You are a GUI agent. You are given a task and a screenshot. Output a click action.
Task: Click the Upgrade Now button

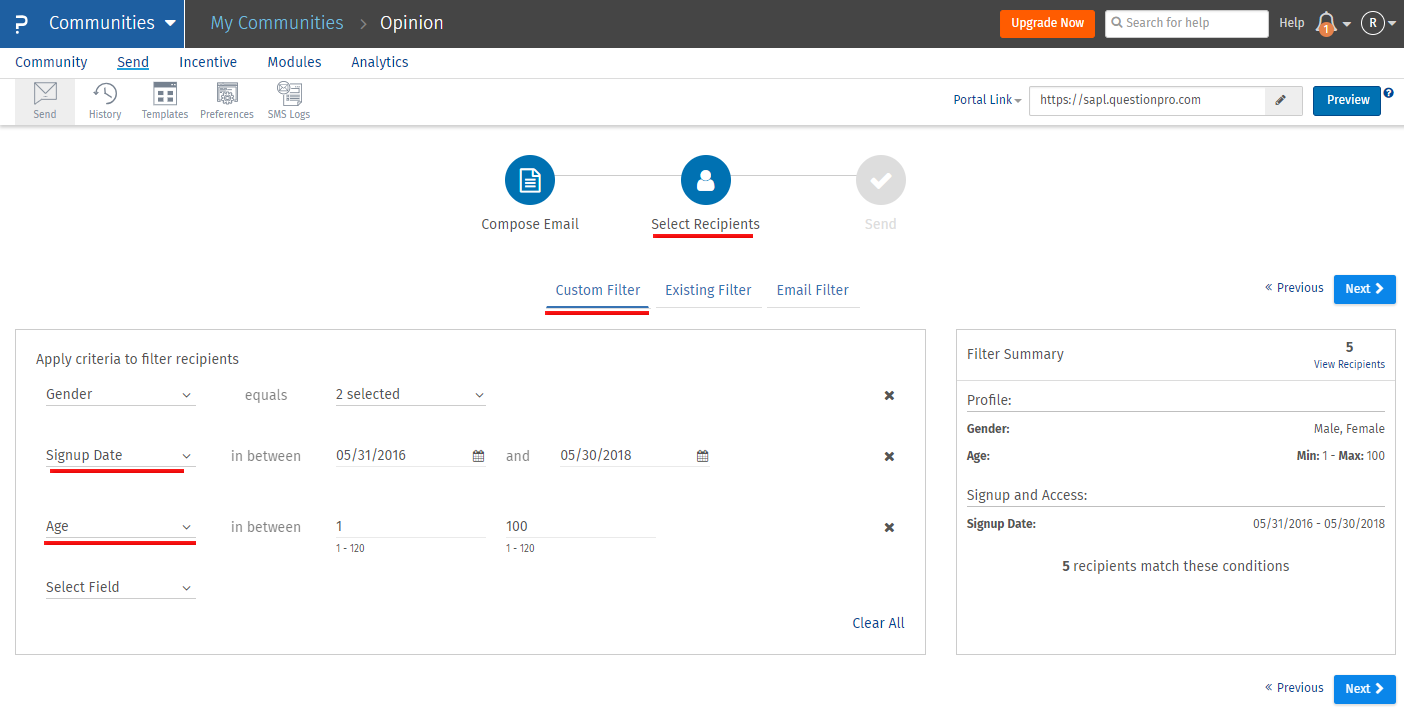point(1047,23)
